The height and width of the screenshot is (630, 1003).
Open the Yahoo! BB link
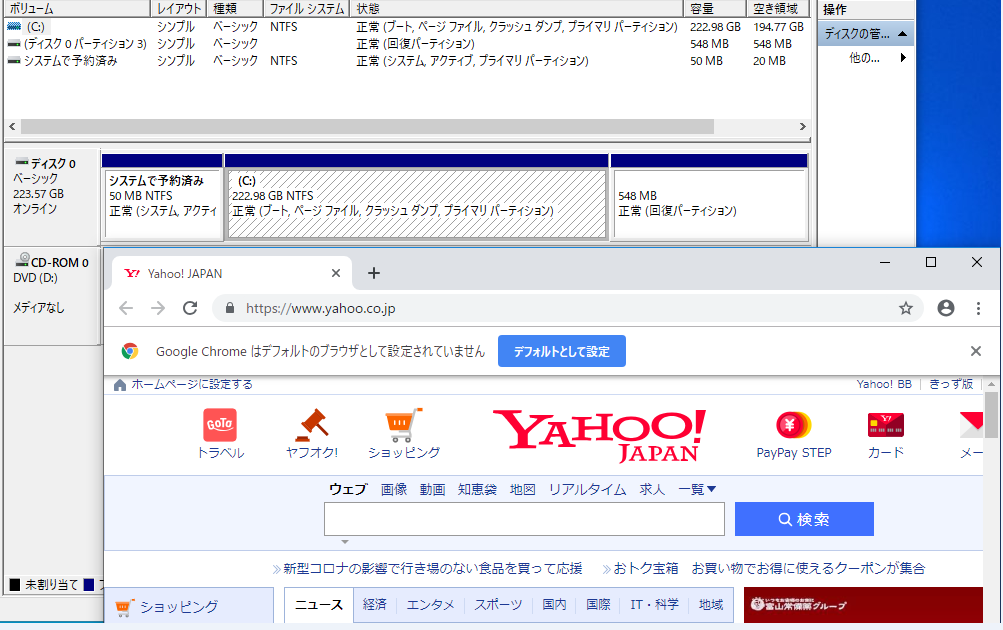click(x=884, y=384)
